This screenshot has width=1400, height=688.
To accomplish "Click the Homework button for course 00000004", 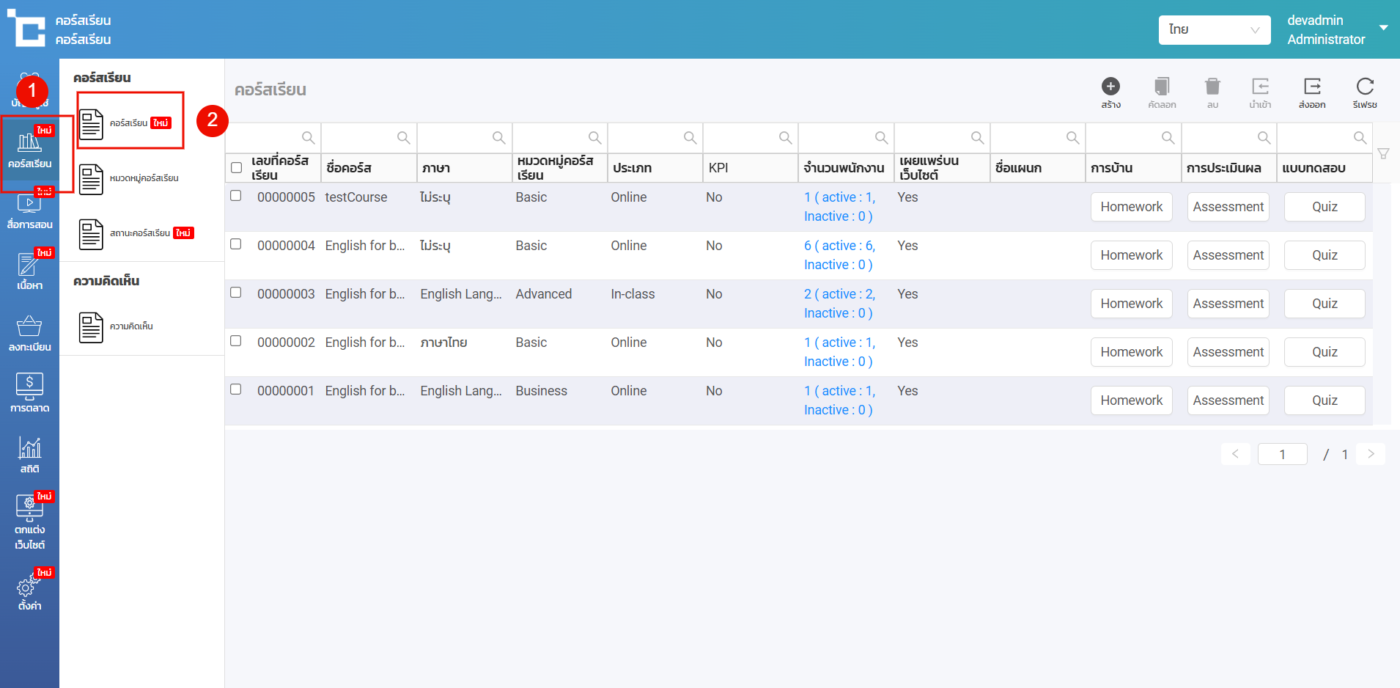I will [x=1131, y=255].
